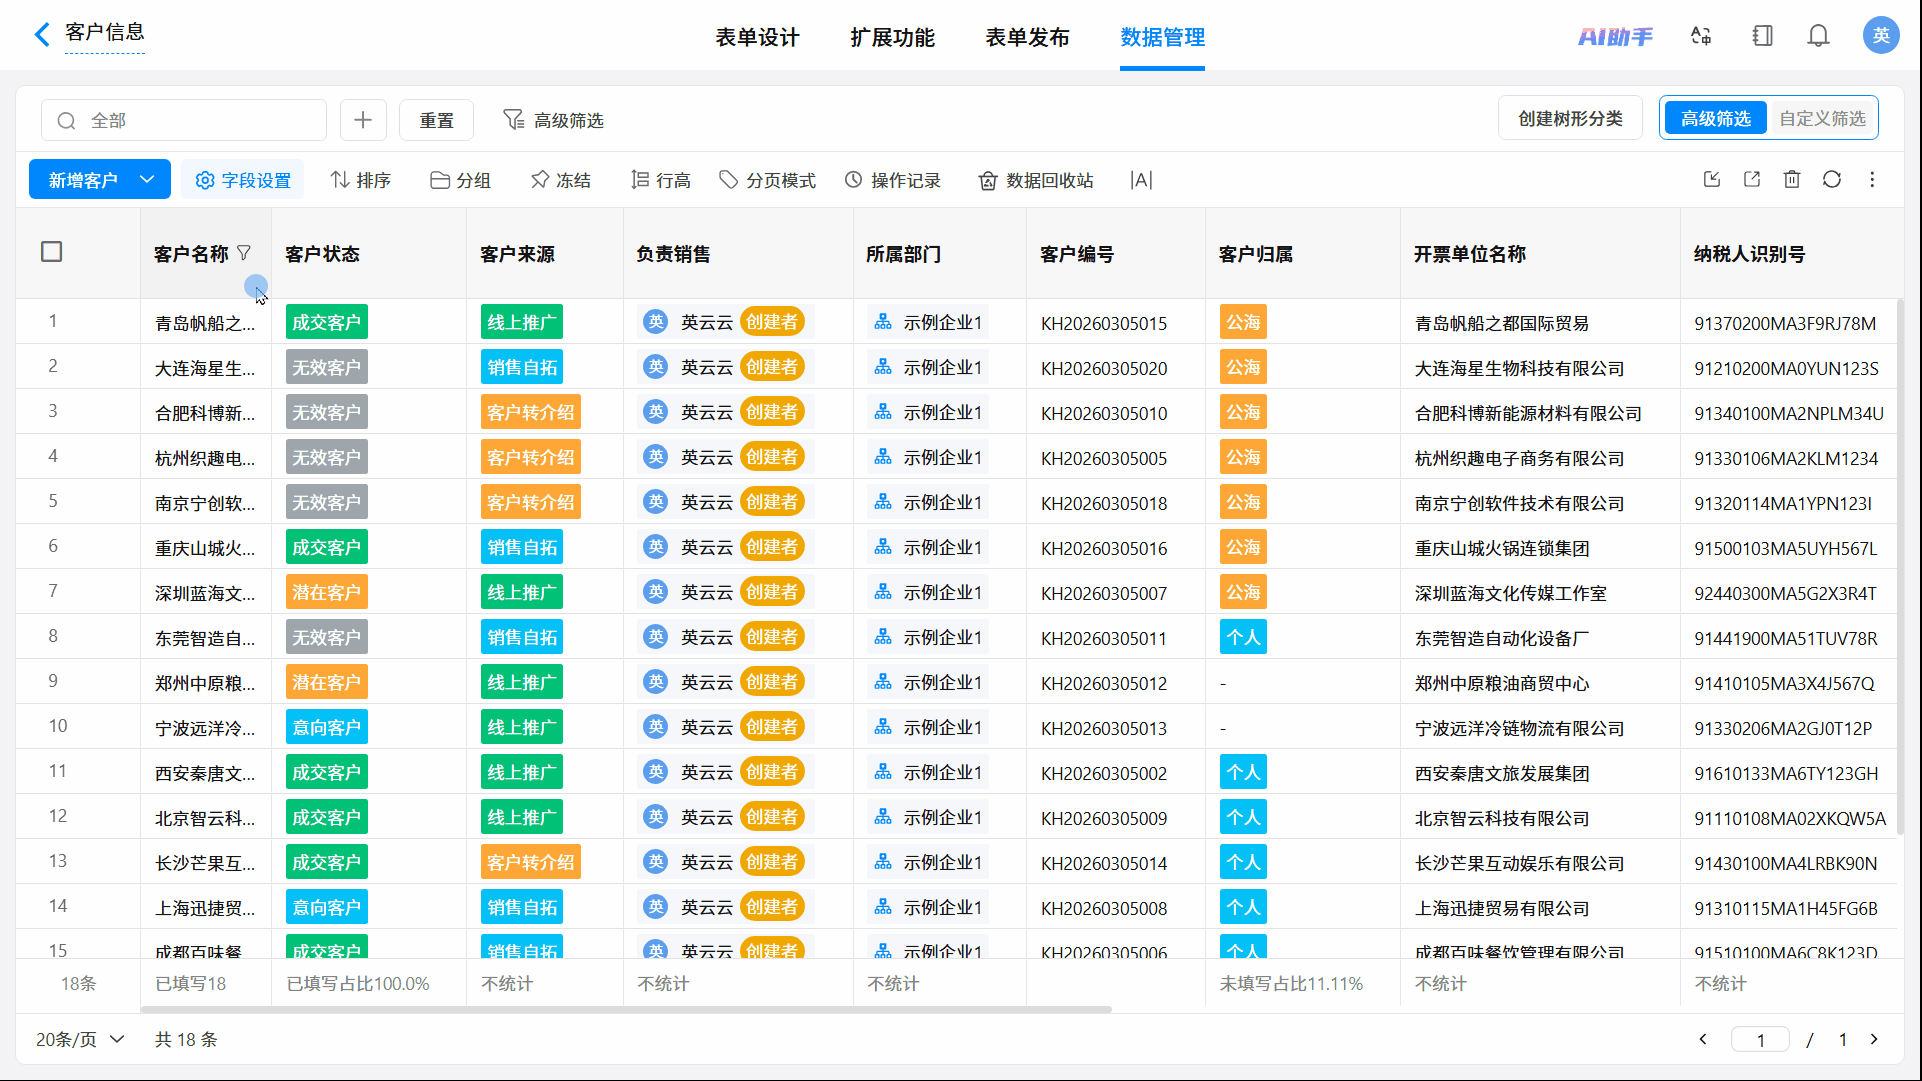Click the 示例企业1 department icon in the 青岛帆船 row
Viewport: 1922px width, 1081px height.
[883, 322]
